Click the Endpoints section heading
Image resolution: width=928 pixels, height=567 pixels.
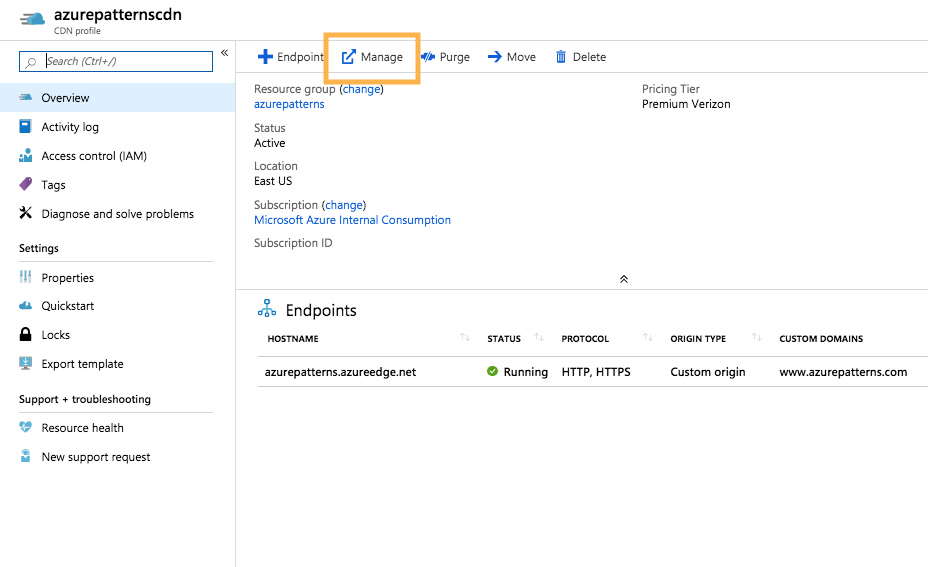[x=321, y=310]
